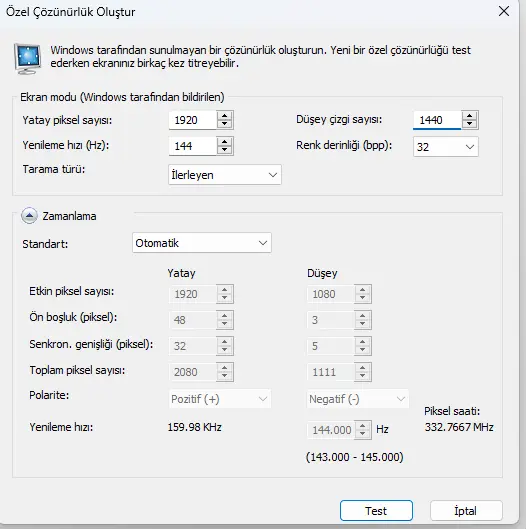526x529 pixels.
Task: Close the Özel Çözünürlük Oluştur dialog
Action: (504, 11)
